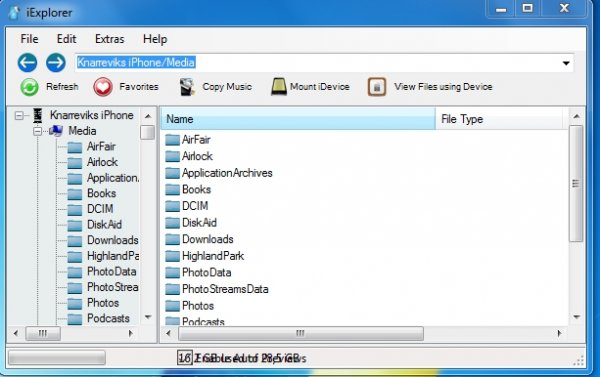Image resolution: width=600 pixels, height=377 pixels.
Task: Open the address bar dropdown arrow
Action: click(x=566, y=63)
